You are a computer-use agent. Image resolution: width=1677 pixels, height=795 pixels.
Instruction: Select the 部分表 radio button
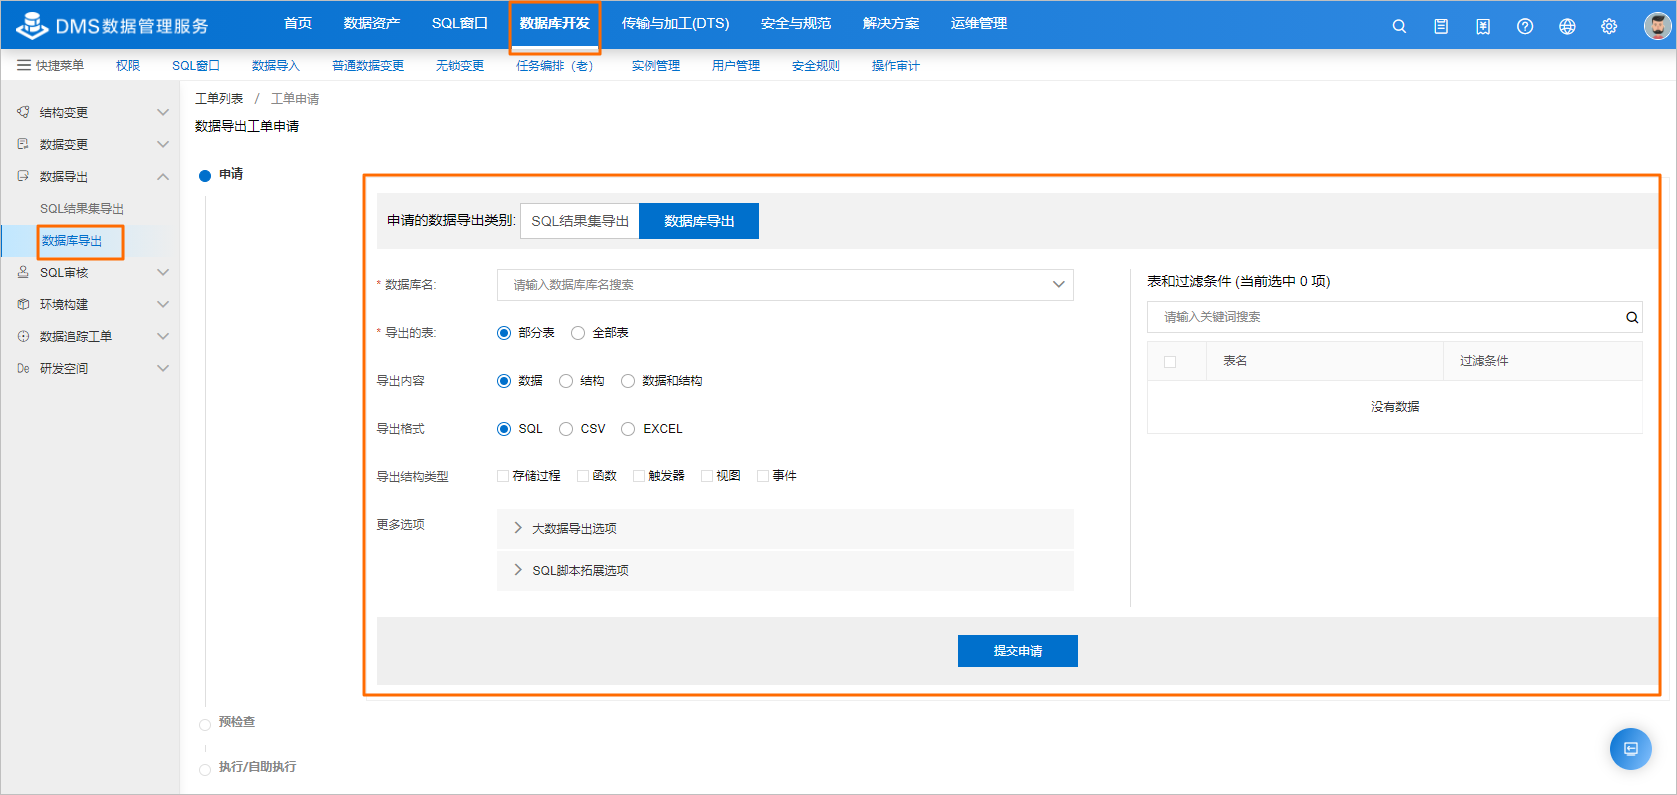pyautogui.click(x=504, y=333)
